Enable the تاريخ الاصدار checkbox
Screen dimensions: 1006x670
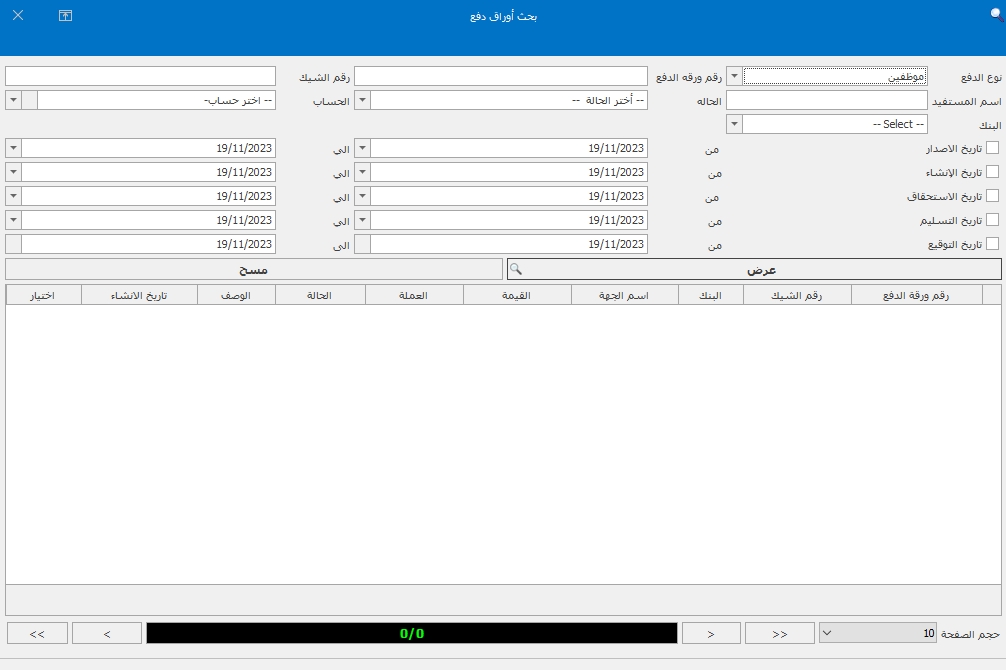(x=992, y=148)
